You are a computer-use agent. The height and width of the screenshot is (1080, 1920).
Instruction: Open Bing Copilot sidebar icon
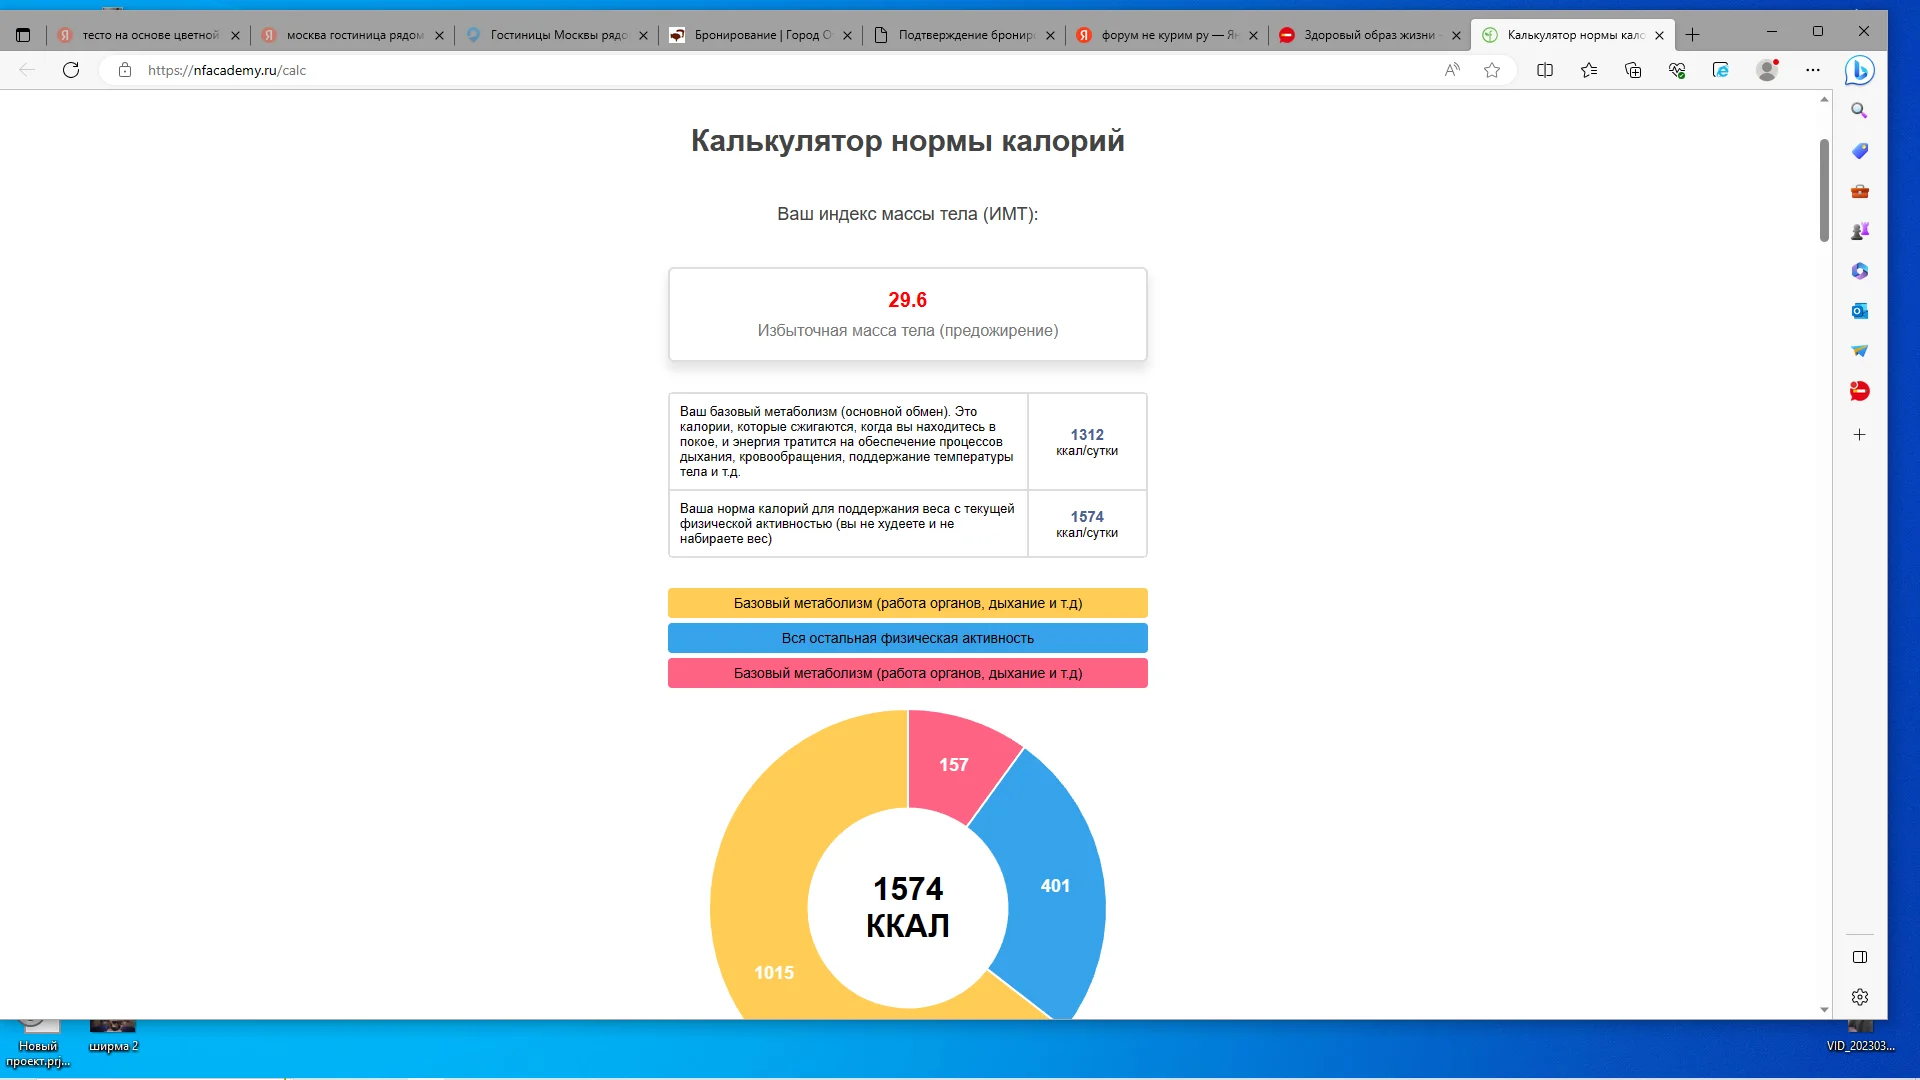pyautogui.click(x=1859, y=70)
